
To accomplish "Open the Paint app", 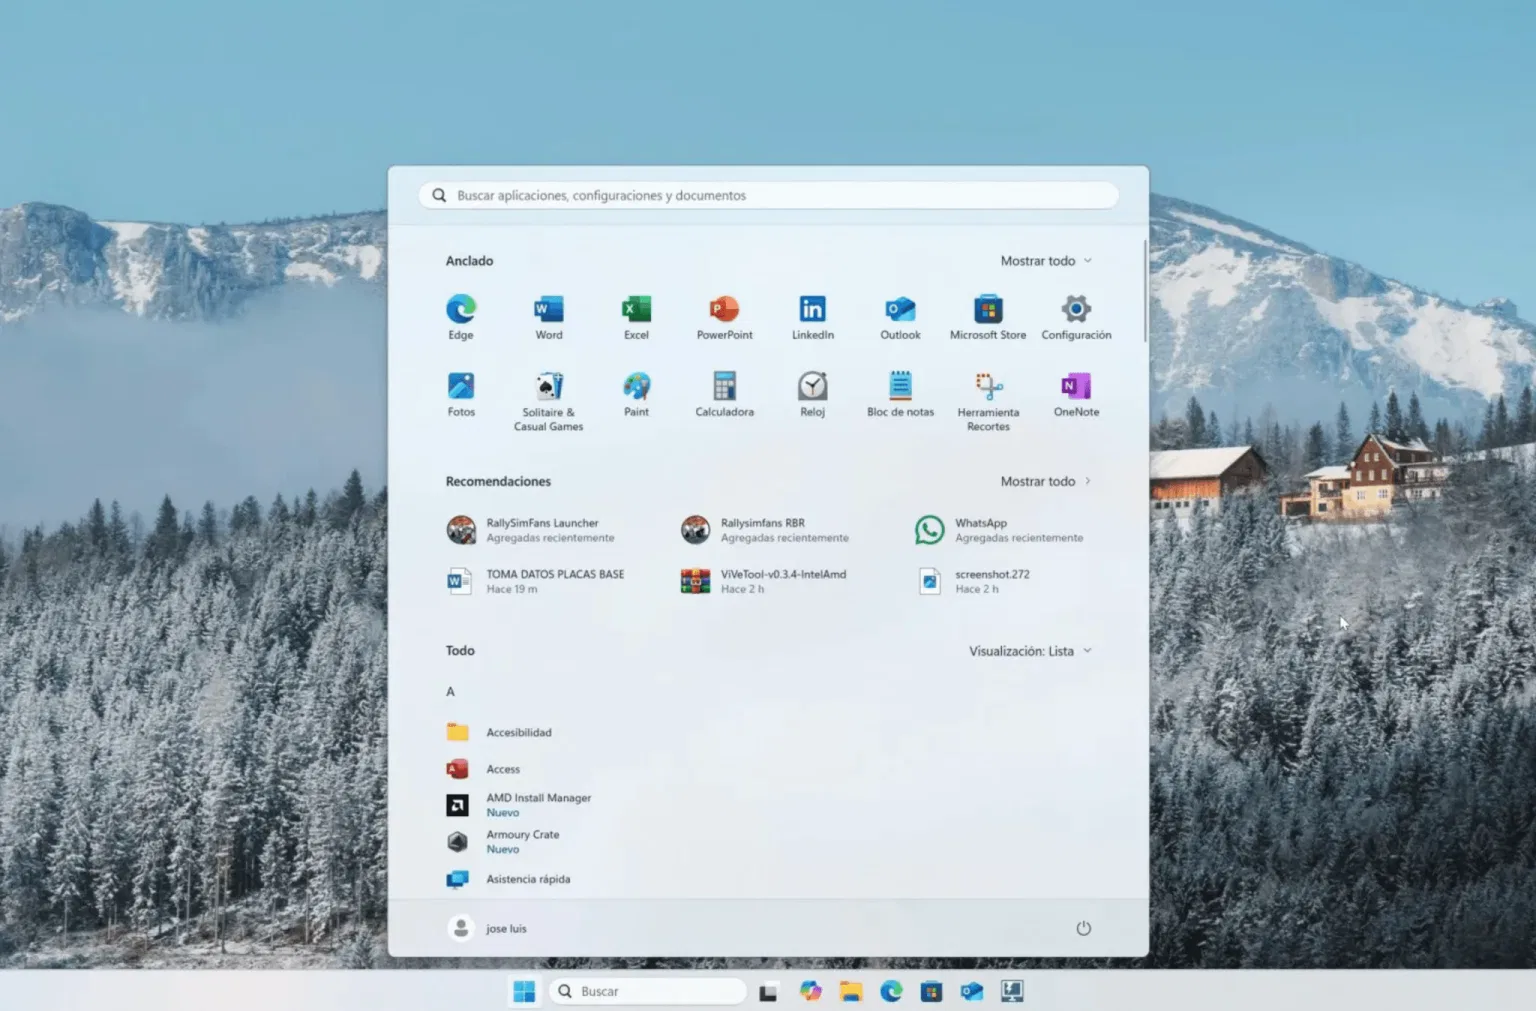I will click(636, 394).
